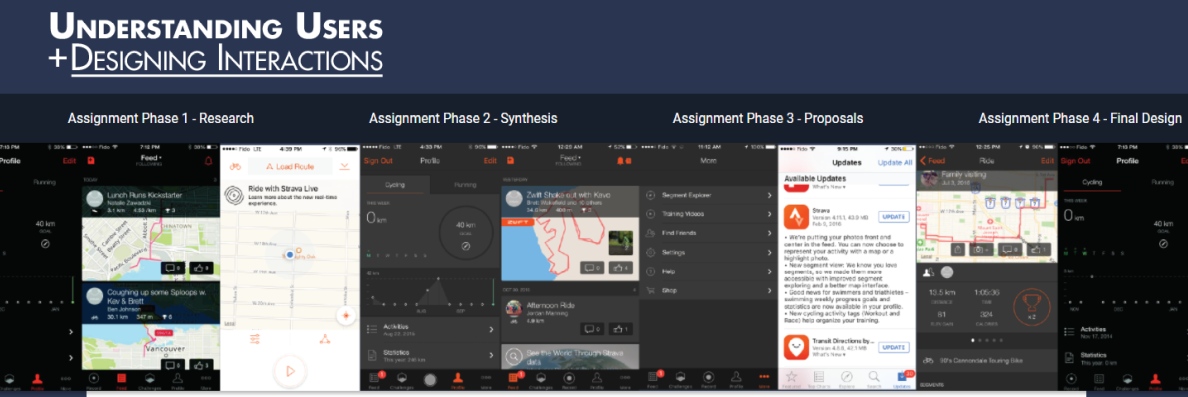Open the Assignment Phase 4 - Final Design link
The image size is (1188, 397).
pos(1080,118)
